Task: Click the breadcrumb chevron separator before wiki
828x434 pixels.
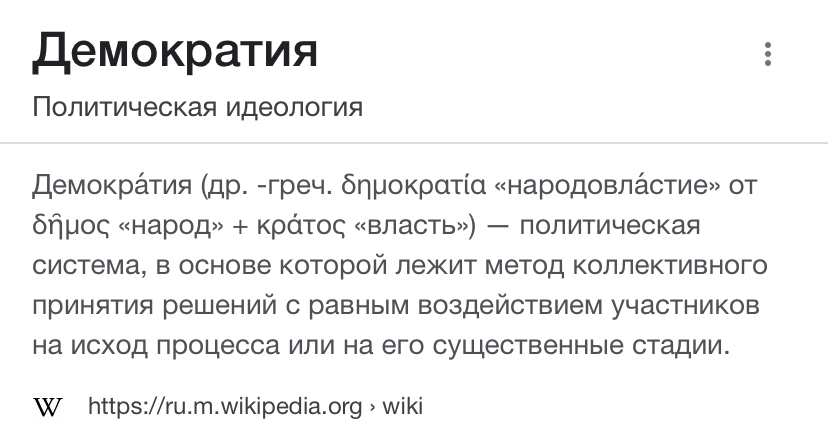Action: pos(372,407)
